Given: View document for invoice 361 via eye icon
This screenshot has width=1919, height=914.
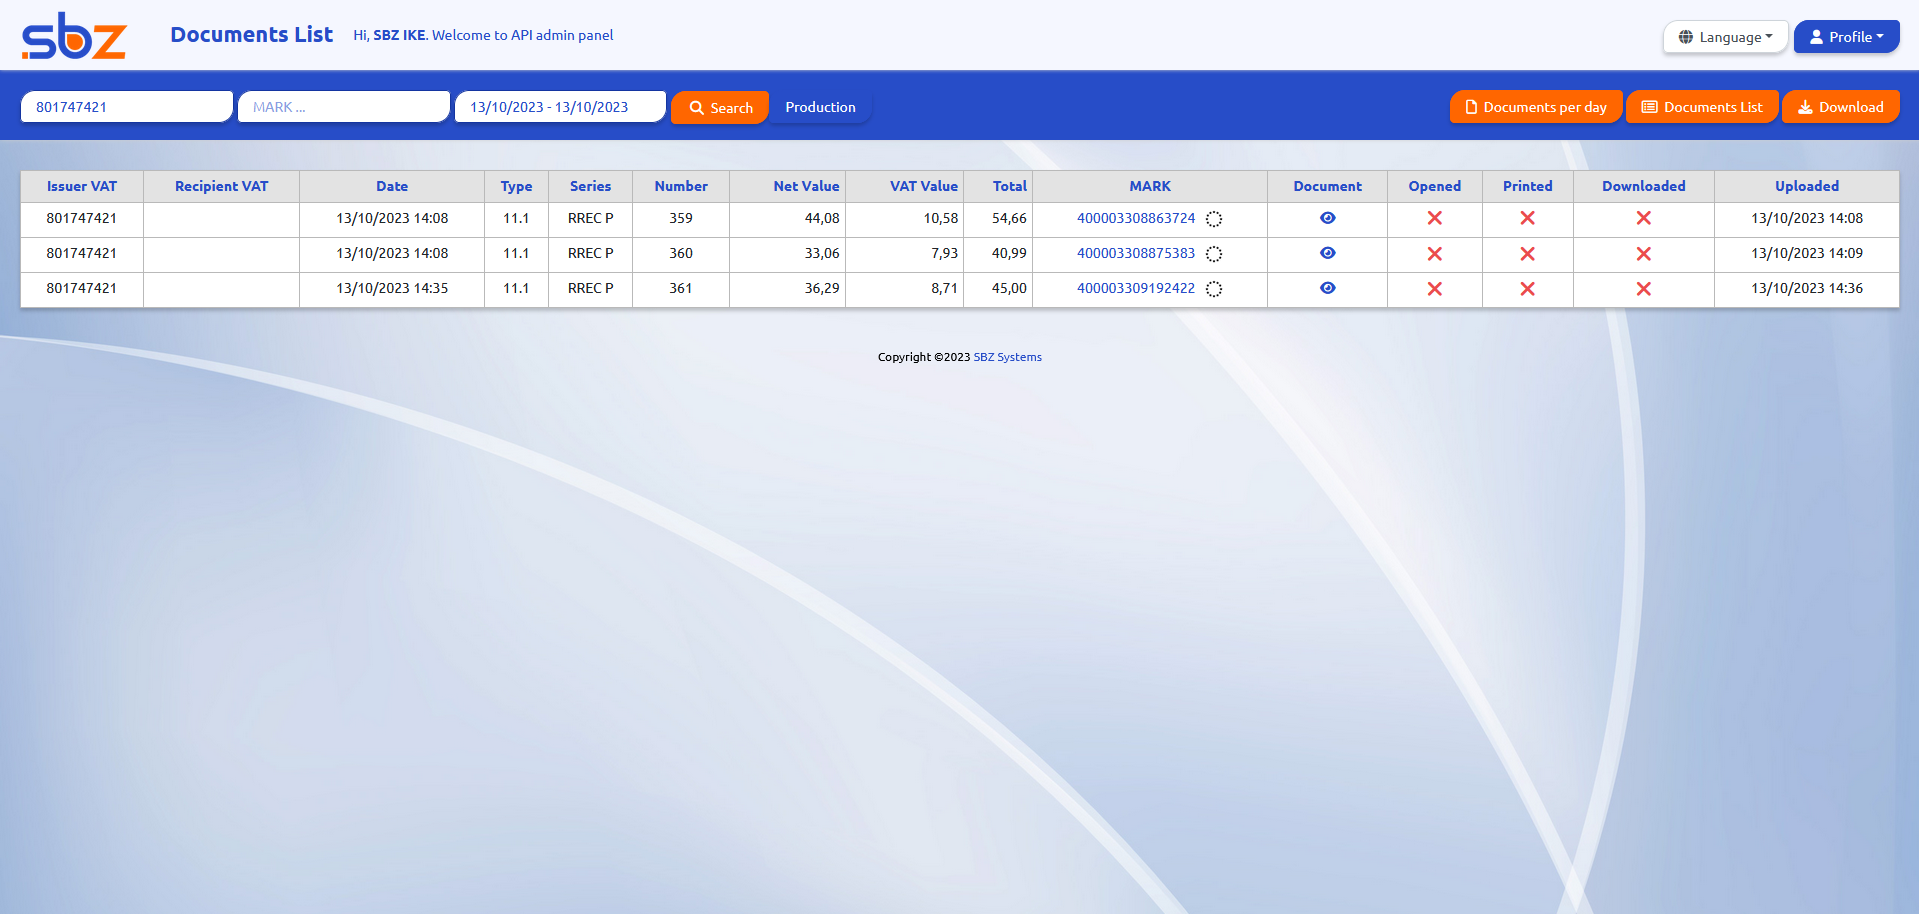Looking at the screenshot, I should coord(1327,288).
